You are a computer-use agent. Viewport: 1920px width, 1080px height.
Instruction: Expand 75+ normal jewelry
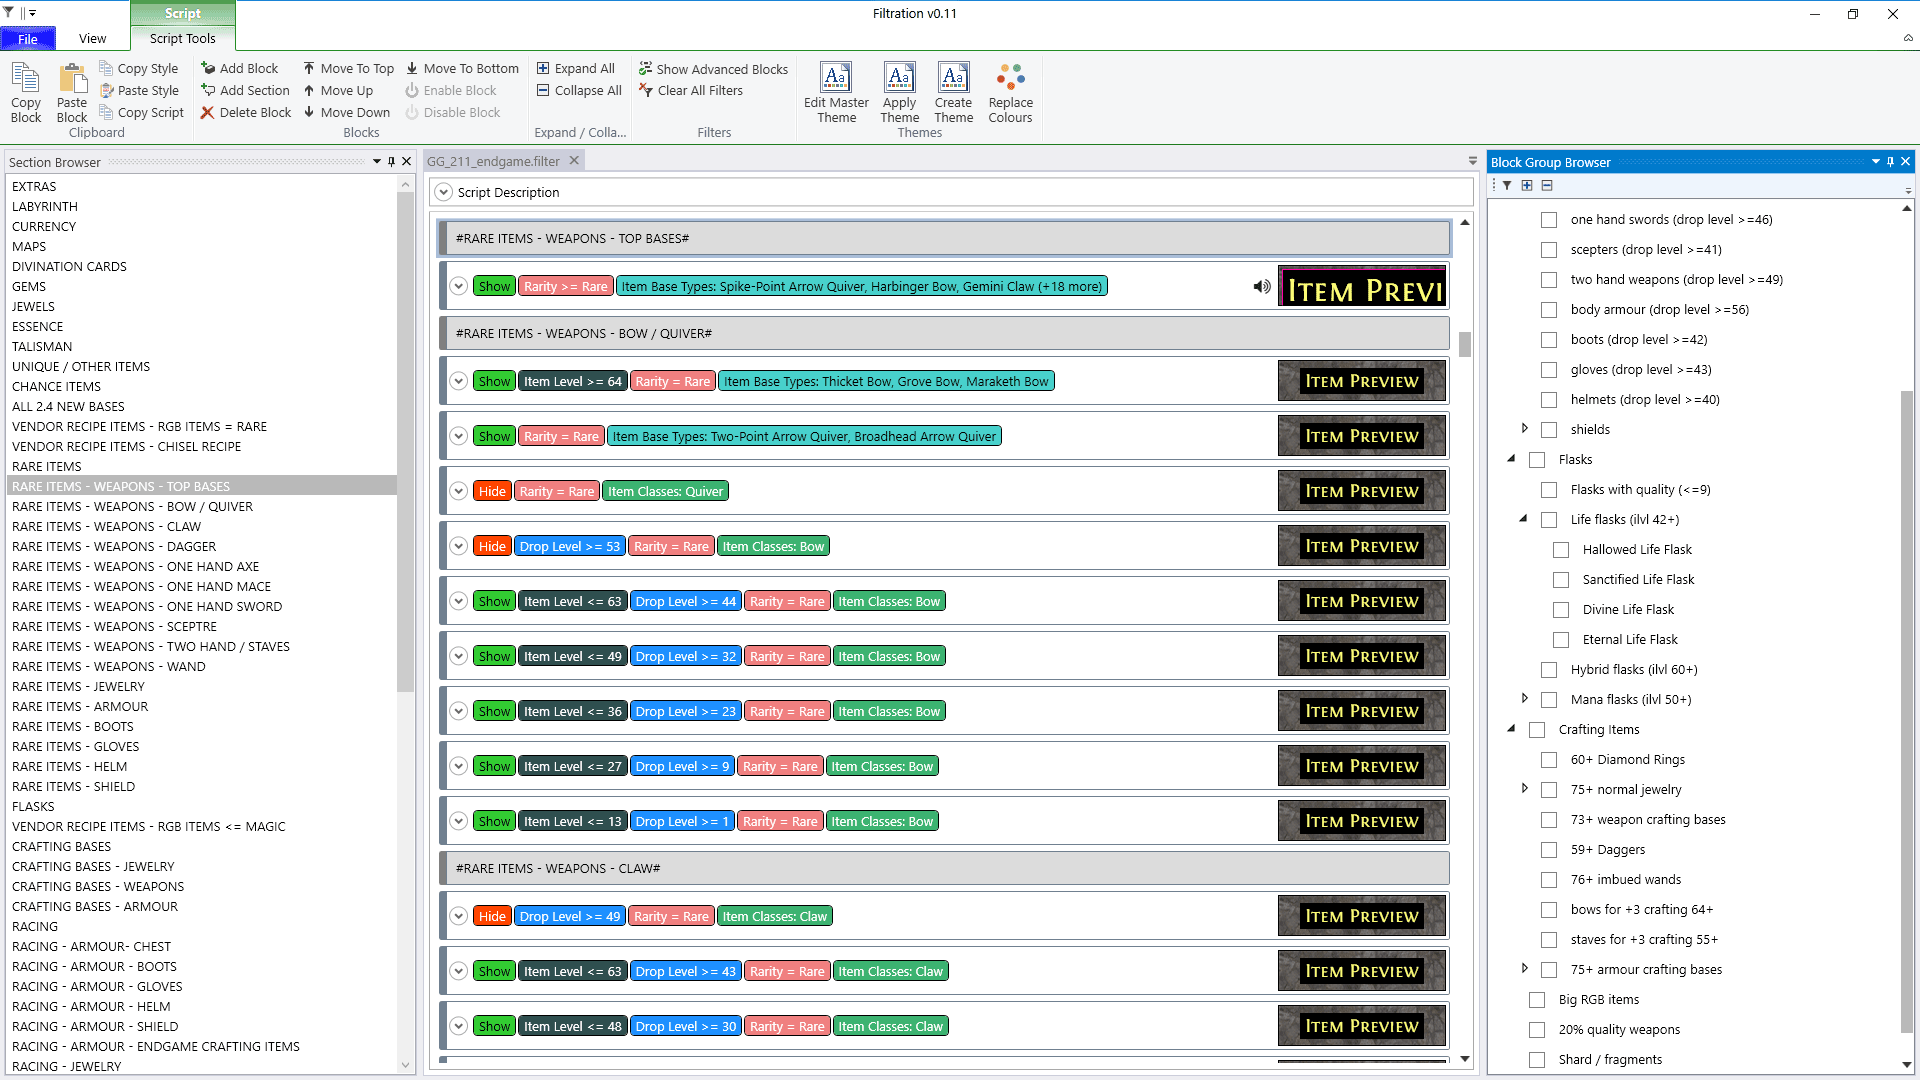1524,788
